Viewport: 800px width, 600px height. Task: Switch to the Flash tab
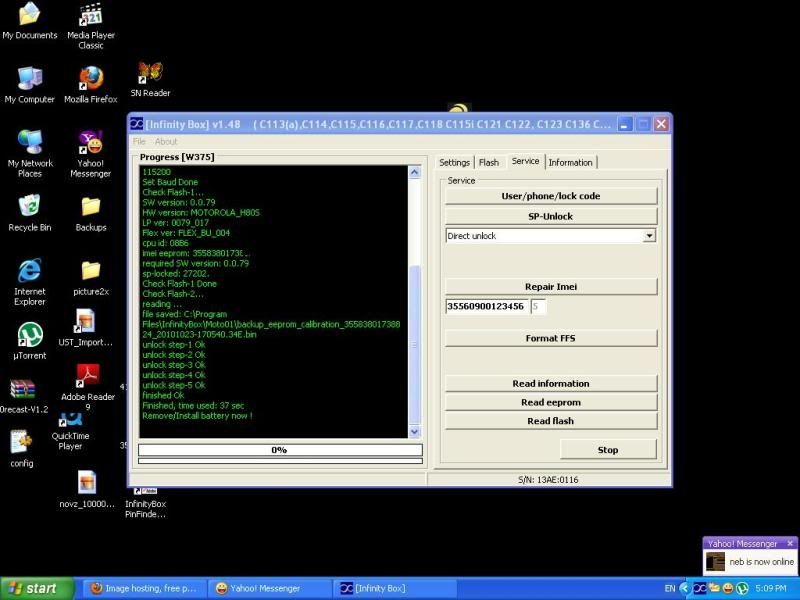489,162
